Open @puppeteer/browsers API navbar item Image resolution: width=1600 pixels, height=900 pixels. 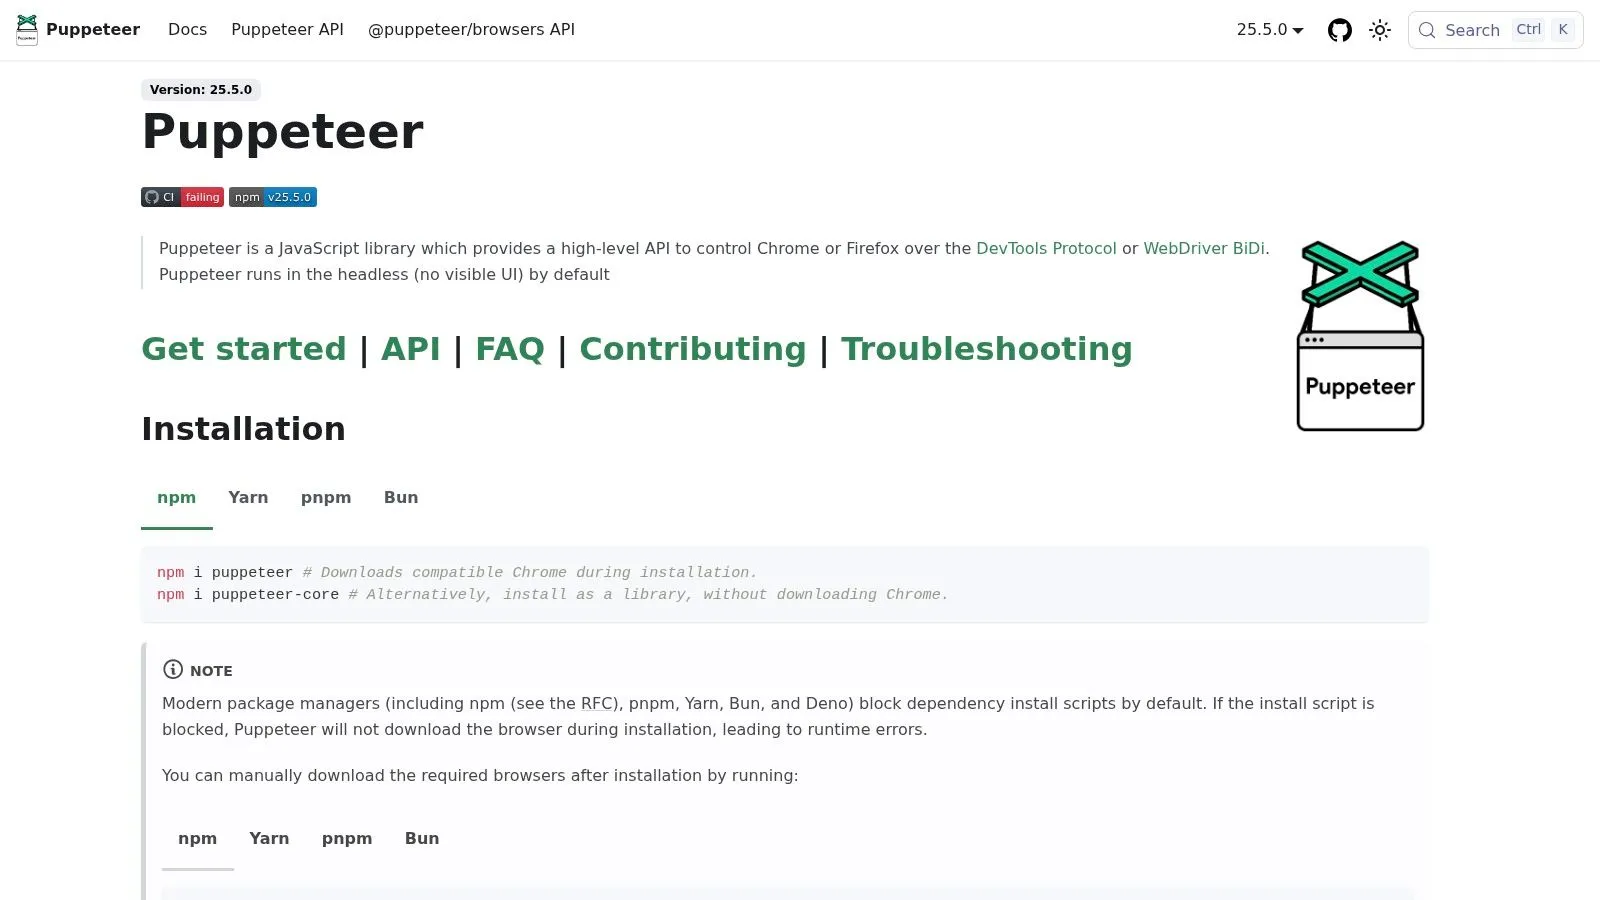pyautogui.click(x=471, y=30)
